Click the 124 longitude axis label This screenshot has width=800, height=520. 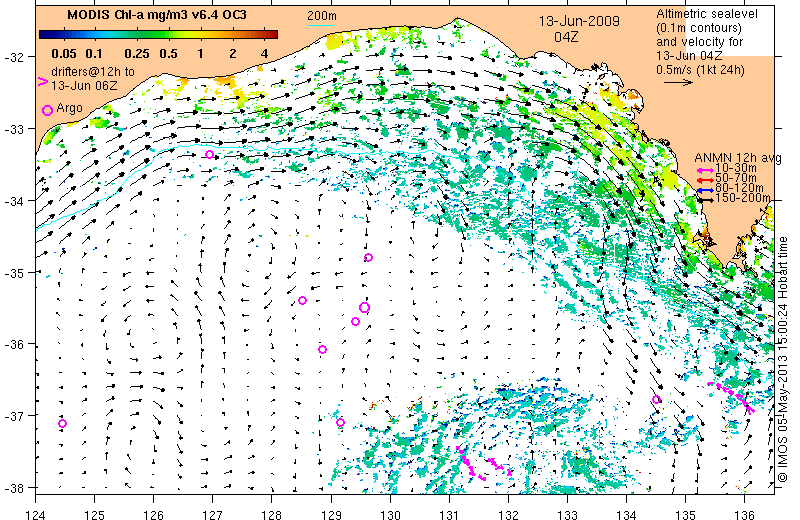tap(36, 514)
